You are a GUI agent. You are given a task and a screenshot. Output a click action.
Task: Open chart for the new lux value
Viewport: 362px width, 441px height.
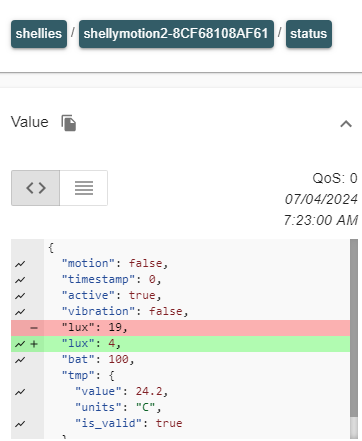[x=20, y=344]
